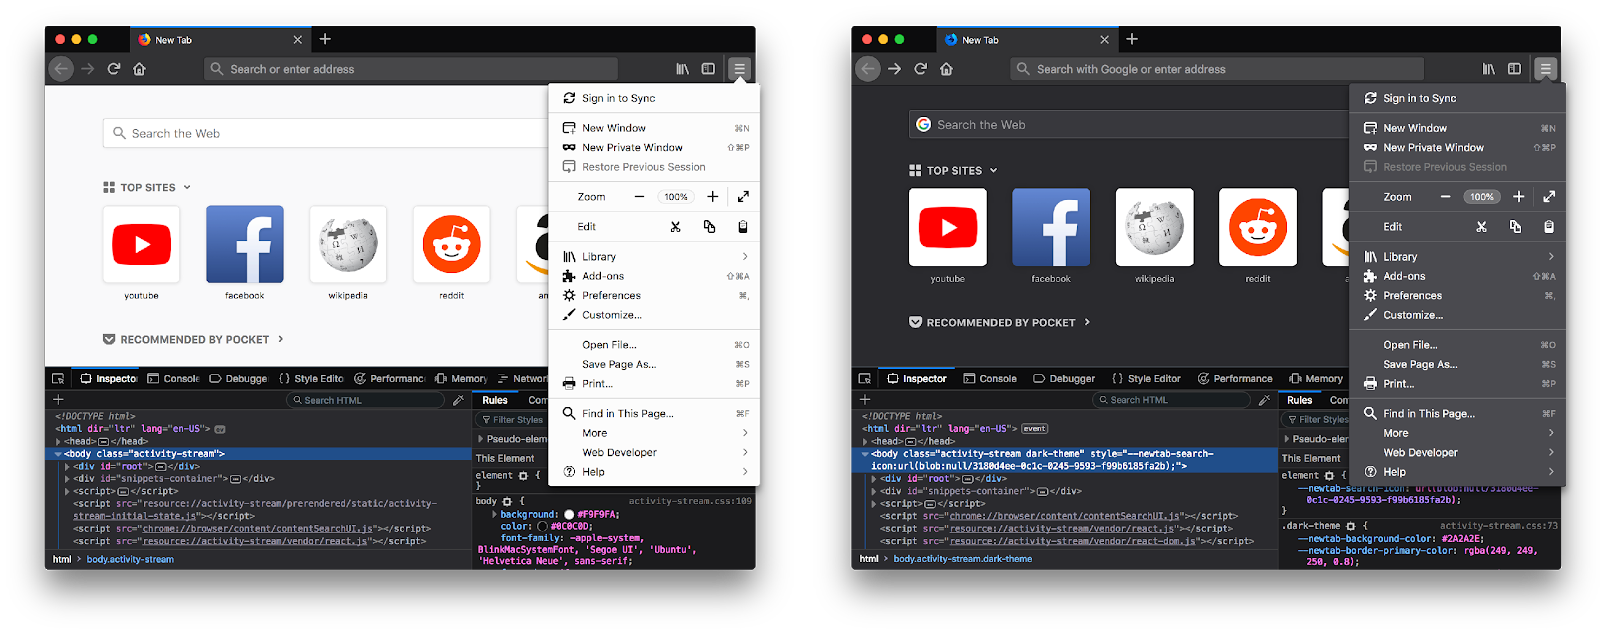This screenshot has width=1600, height=634.
Task: Go to home page in light window
Action: [140, 69]
